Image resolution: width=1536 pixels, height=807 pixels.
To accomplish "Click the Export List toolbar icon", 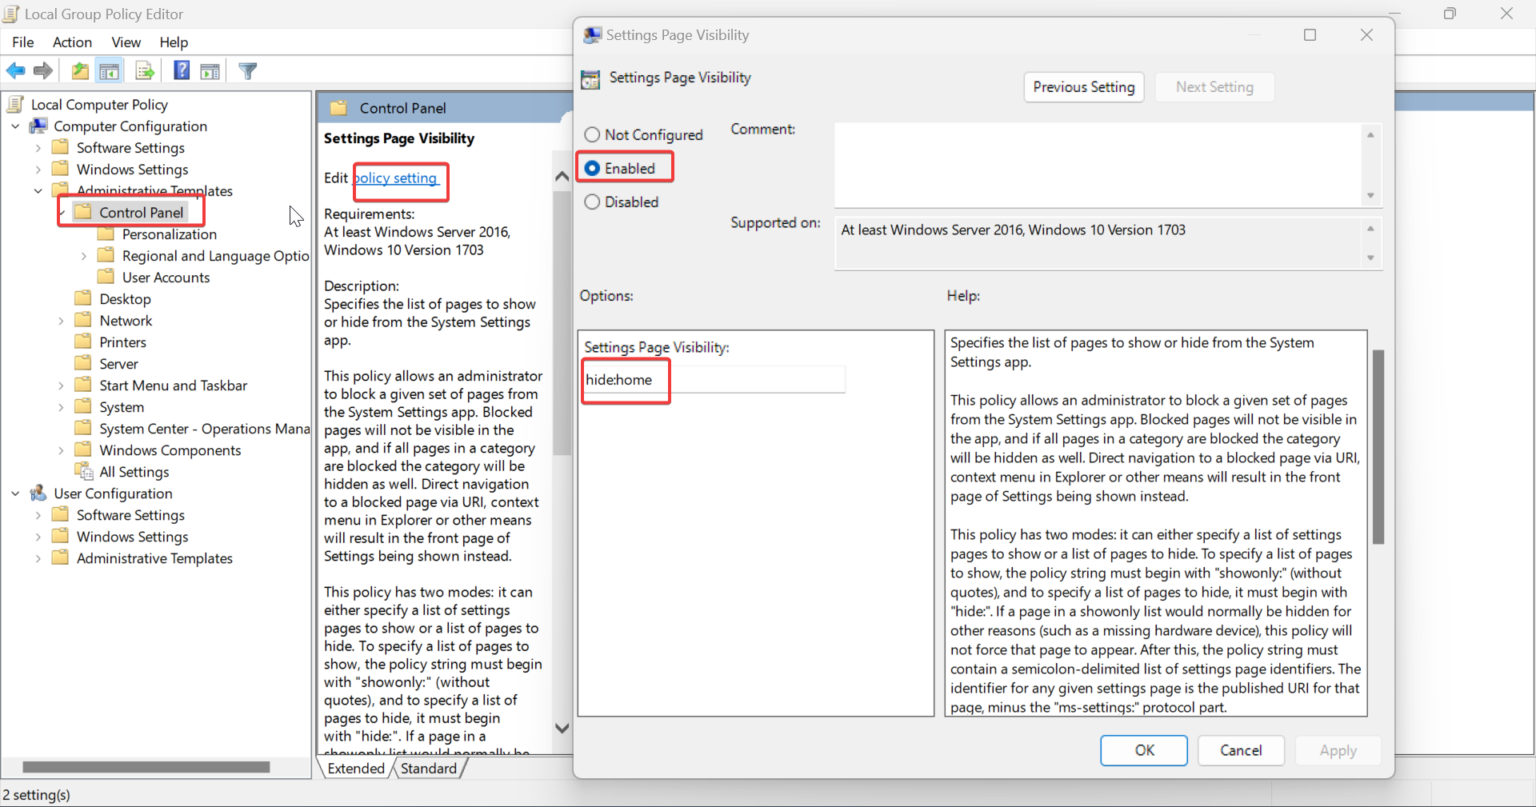I will coord(144,70).
